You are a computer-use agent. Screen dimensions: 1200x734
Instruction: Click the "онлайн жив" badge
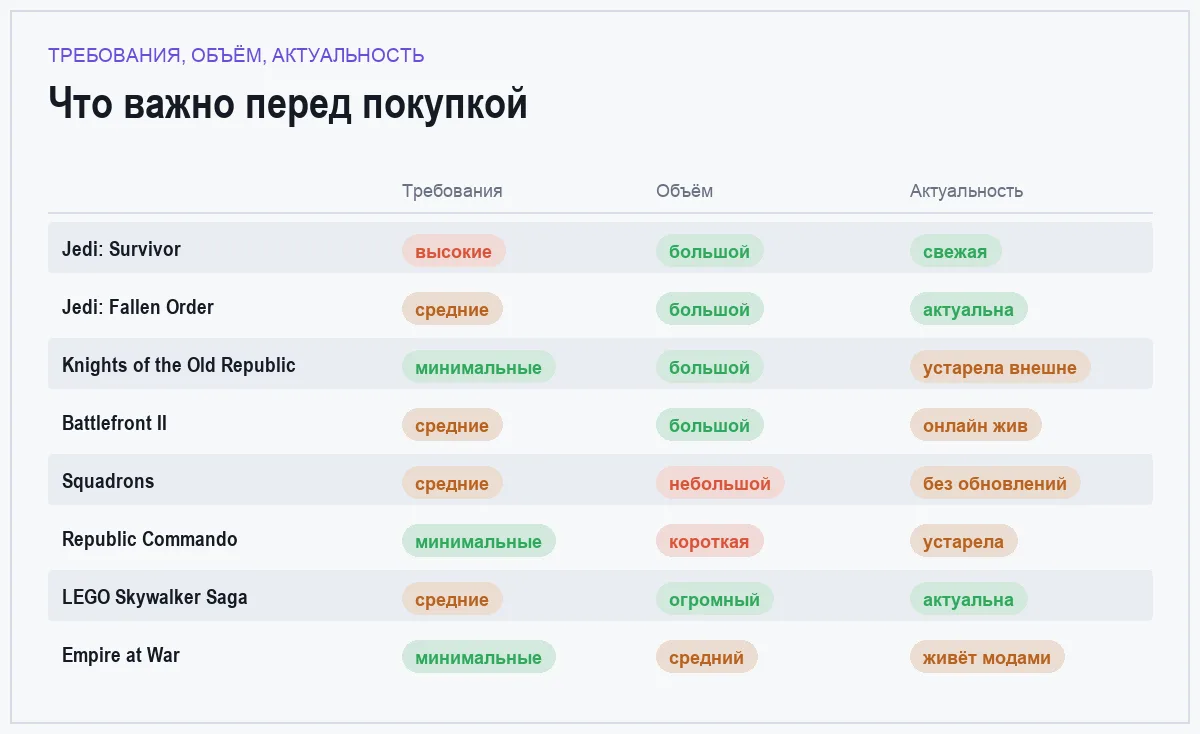(976, 425)
